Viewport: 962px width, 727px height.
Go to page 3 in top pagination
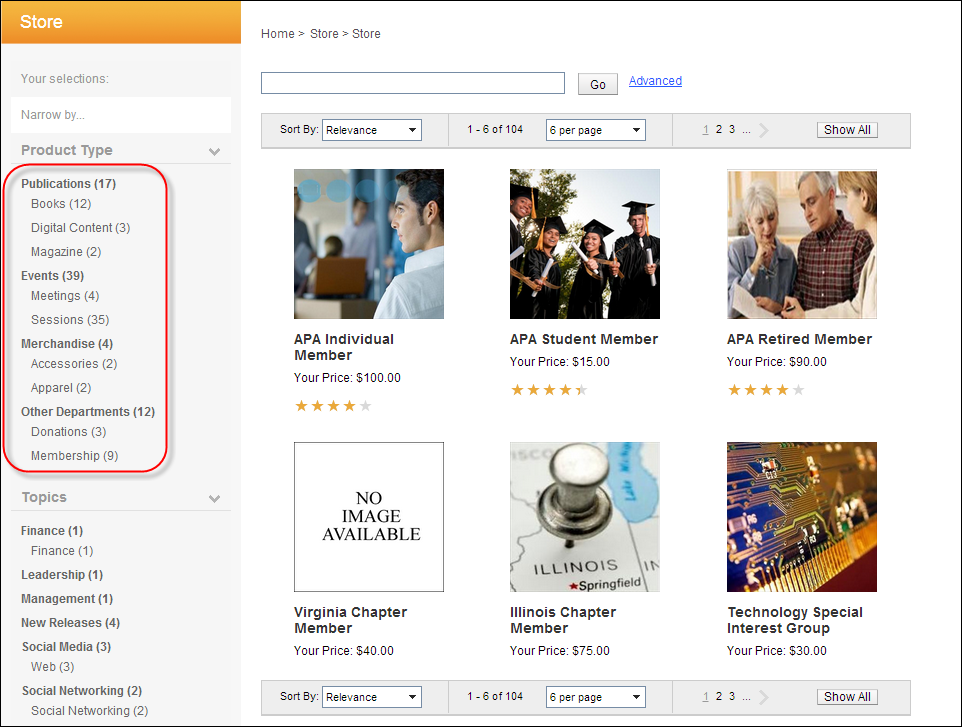pos(732,129)
